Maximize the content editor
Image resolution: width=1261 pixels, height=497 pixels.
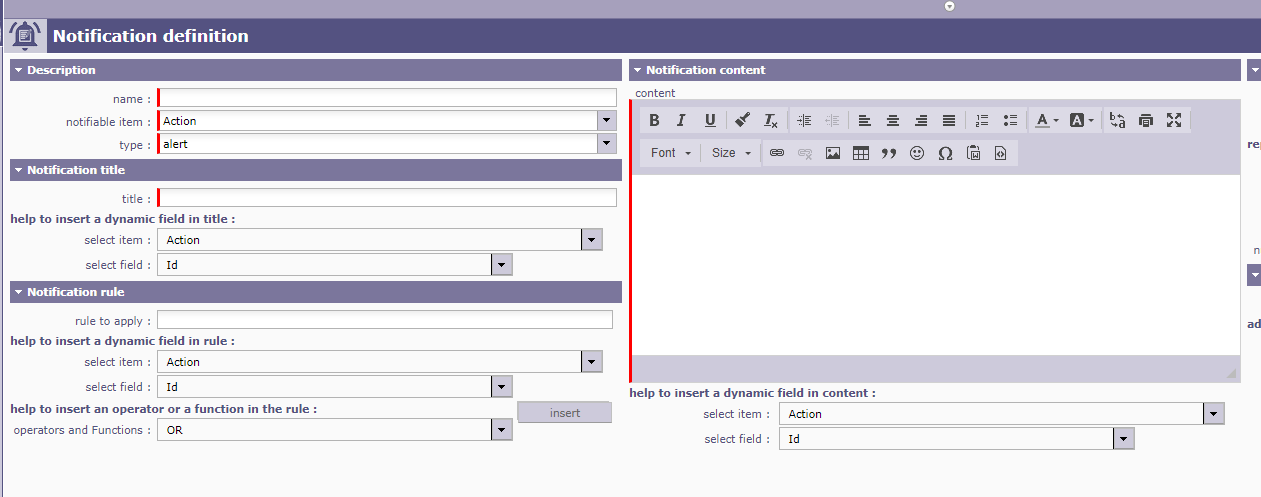pos(1174,120)
